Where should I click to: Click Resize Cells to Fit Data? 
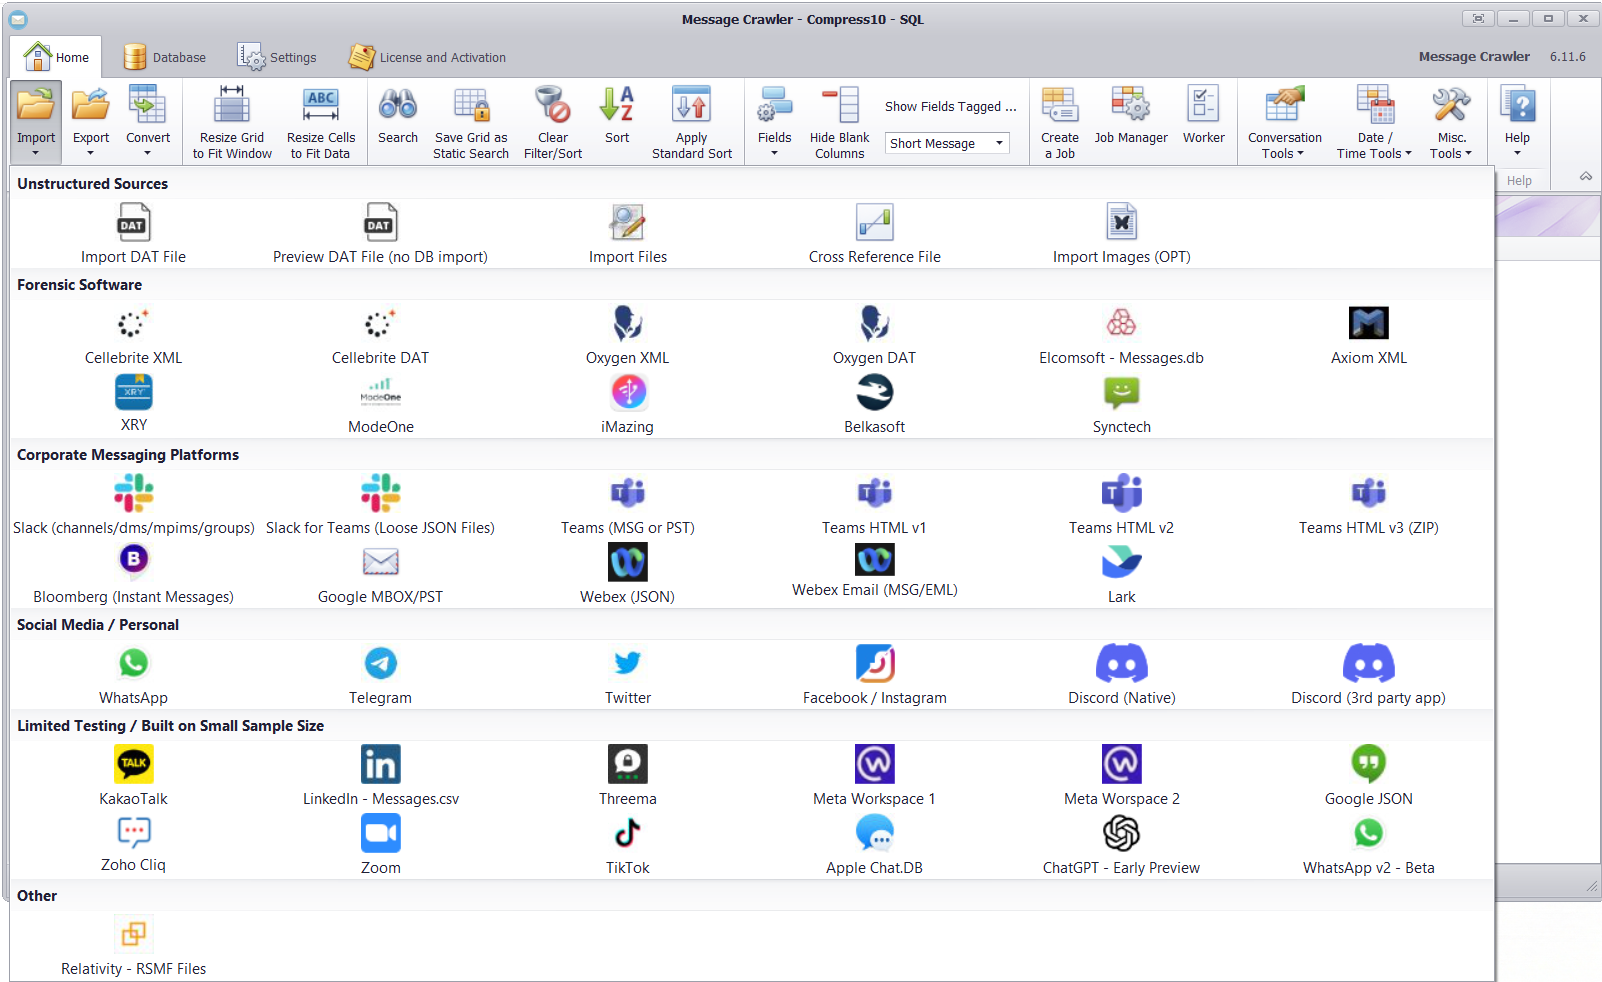(x=320, y=122)
